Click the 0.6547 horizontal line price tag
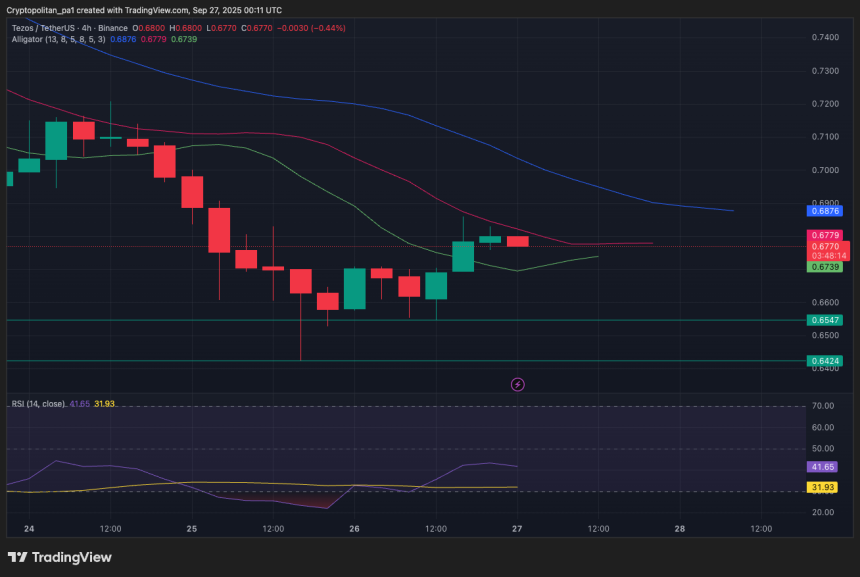Image resolution: width=860 pixels, height=577 pixels. (824, 320)
